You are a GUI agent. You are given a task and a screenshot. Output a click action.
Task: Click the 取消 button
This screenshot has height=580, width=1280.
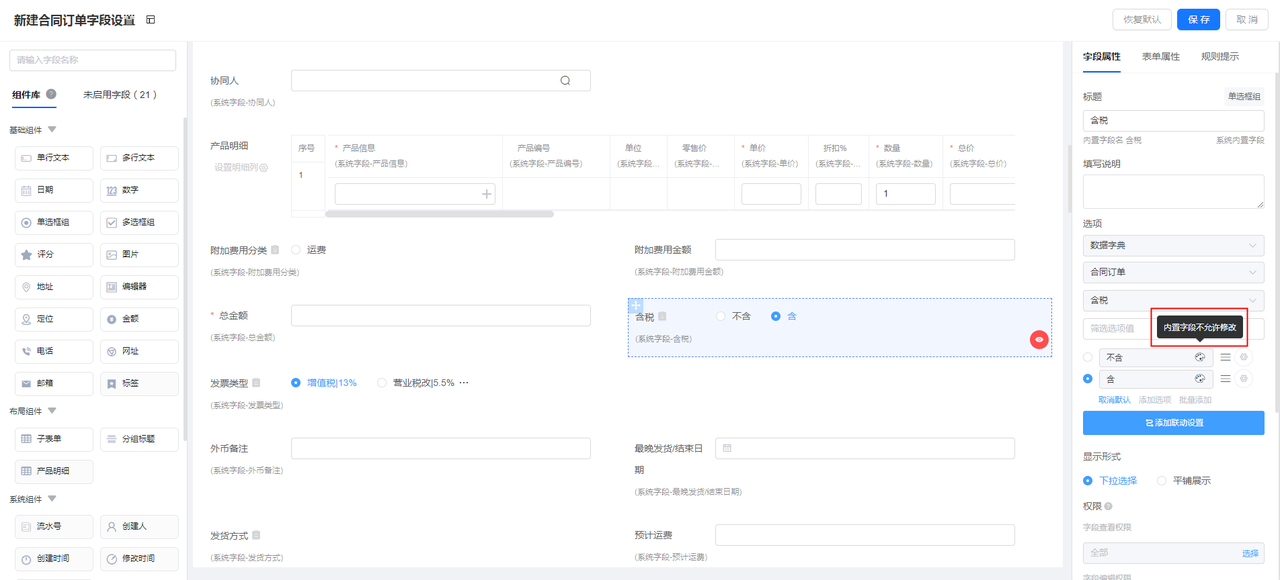1247,20
